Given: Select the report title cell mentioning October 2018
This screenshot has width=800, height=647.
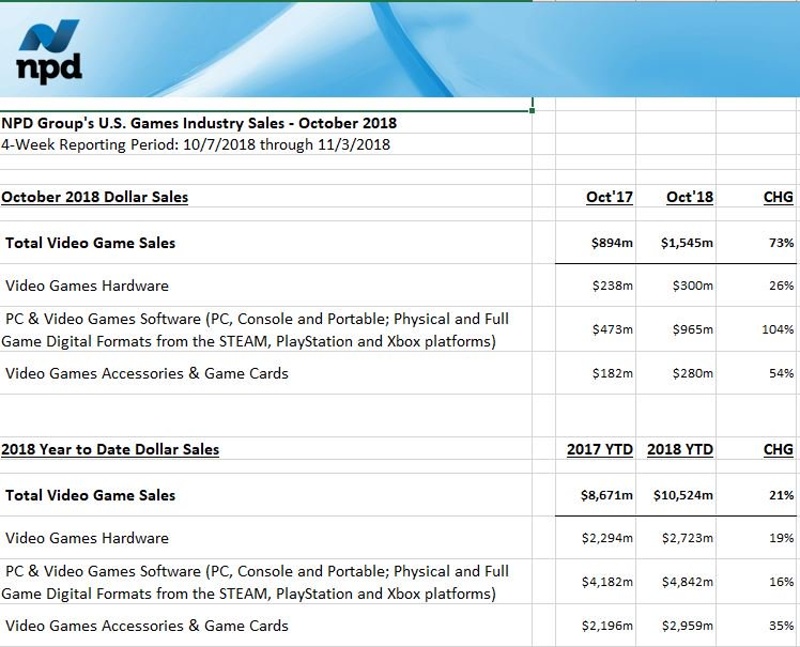Looking at the screenshot, I should click(x=199, y=123).
